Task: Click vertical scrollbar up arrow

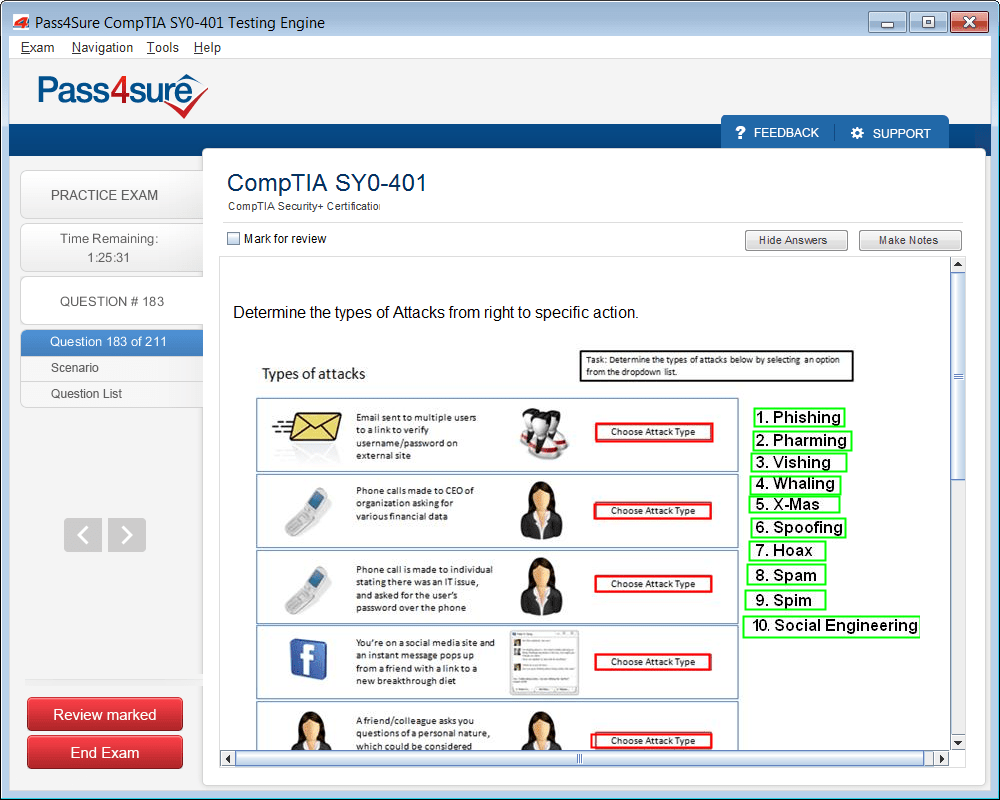Action: [x=957, y=263]
